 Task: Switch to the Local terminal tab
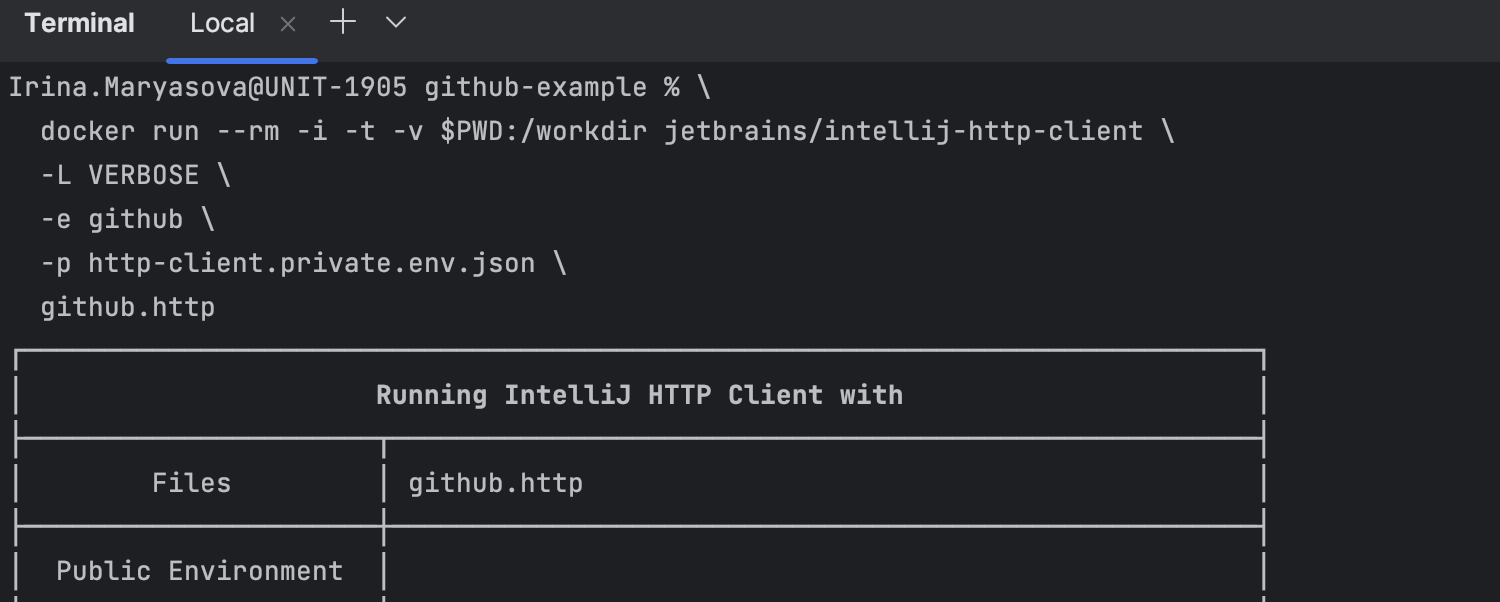222,24
